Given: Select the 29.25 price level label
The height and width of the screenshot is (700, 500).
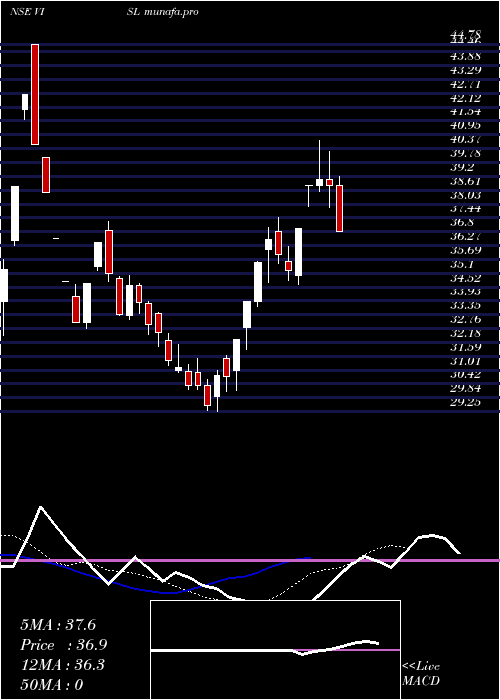Looking at the screenshot, I should (465, 402).
